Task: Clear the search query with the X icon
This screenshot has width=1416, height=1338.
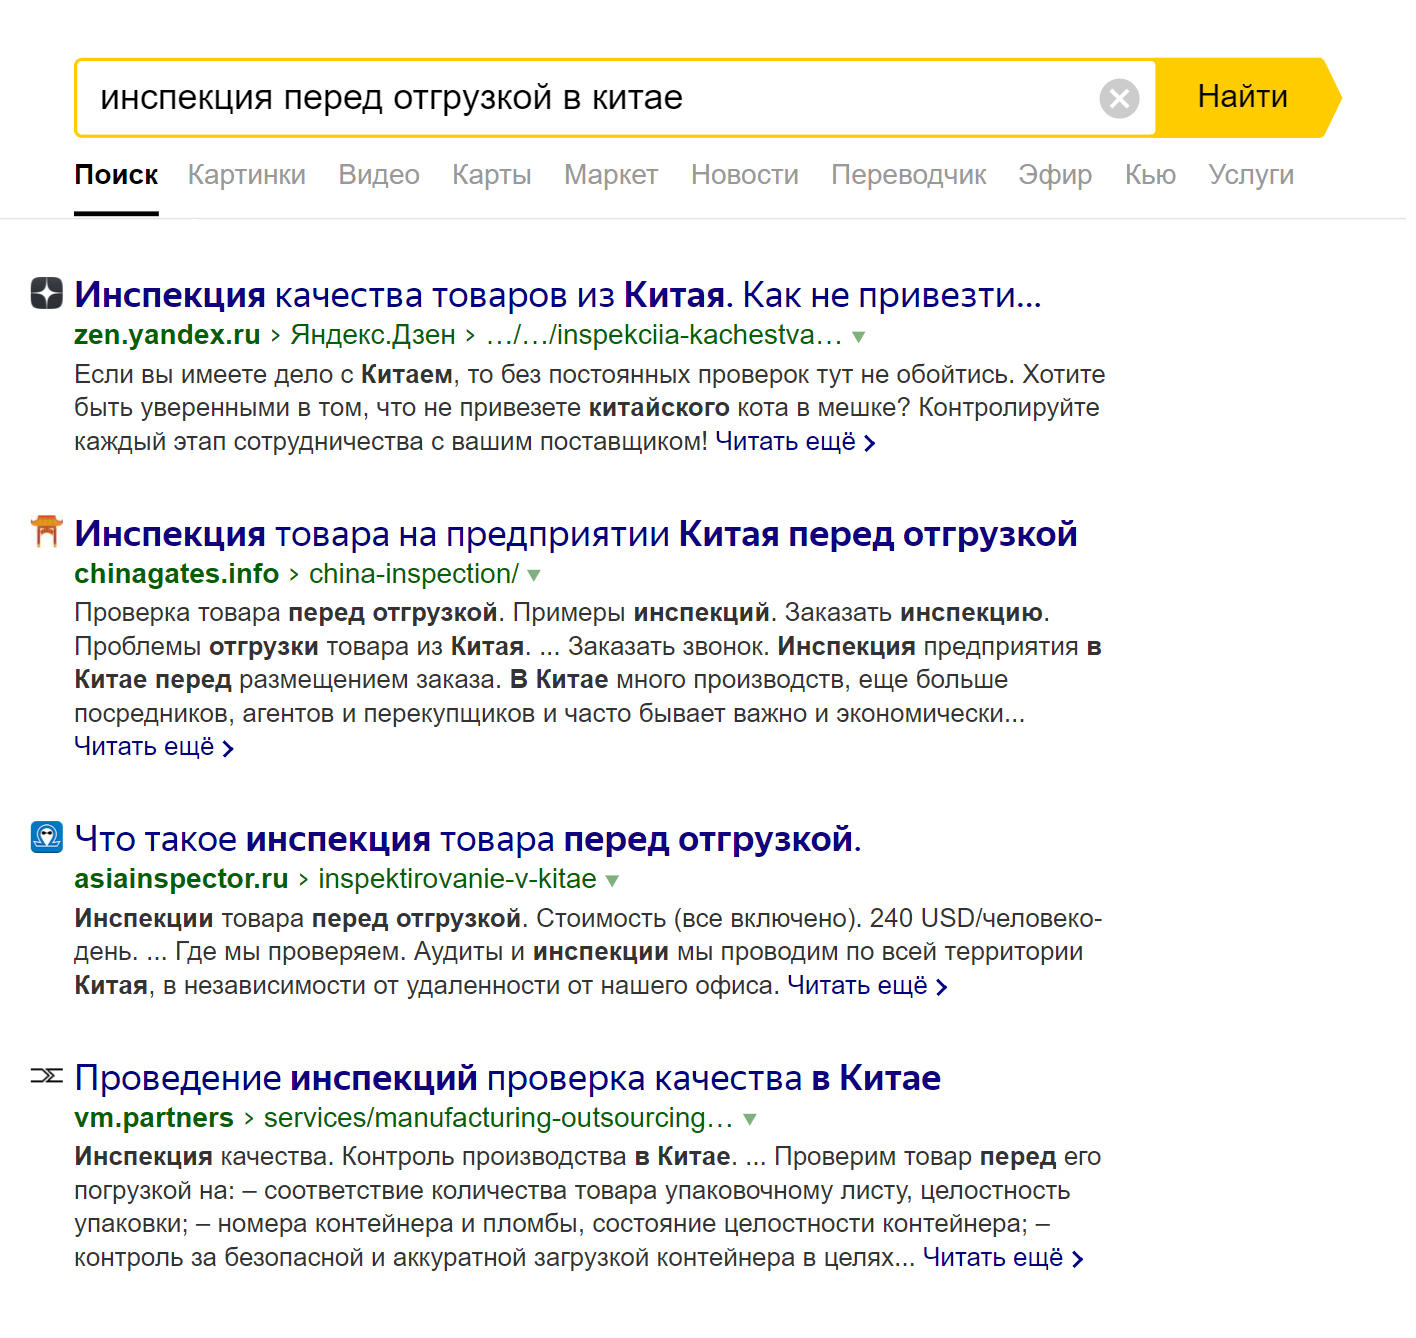Action: point(1119,98)
